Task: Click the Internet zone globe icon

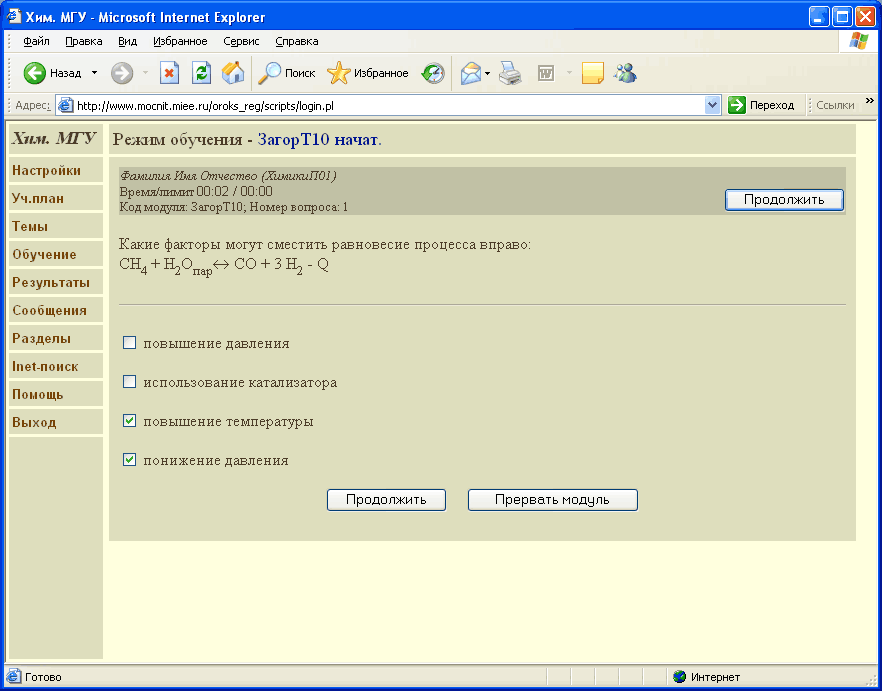Action: click(x=680, y=677)
